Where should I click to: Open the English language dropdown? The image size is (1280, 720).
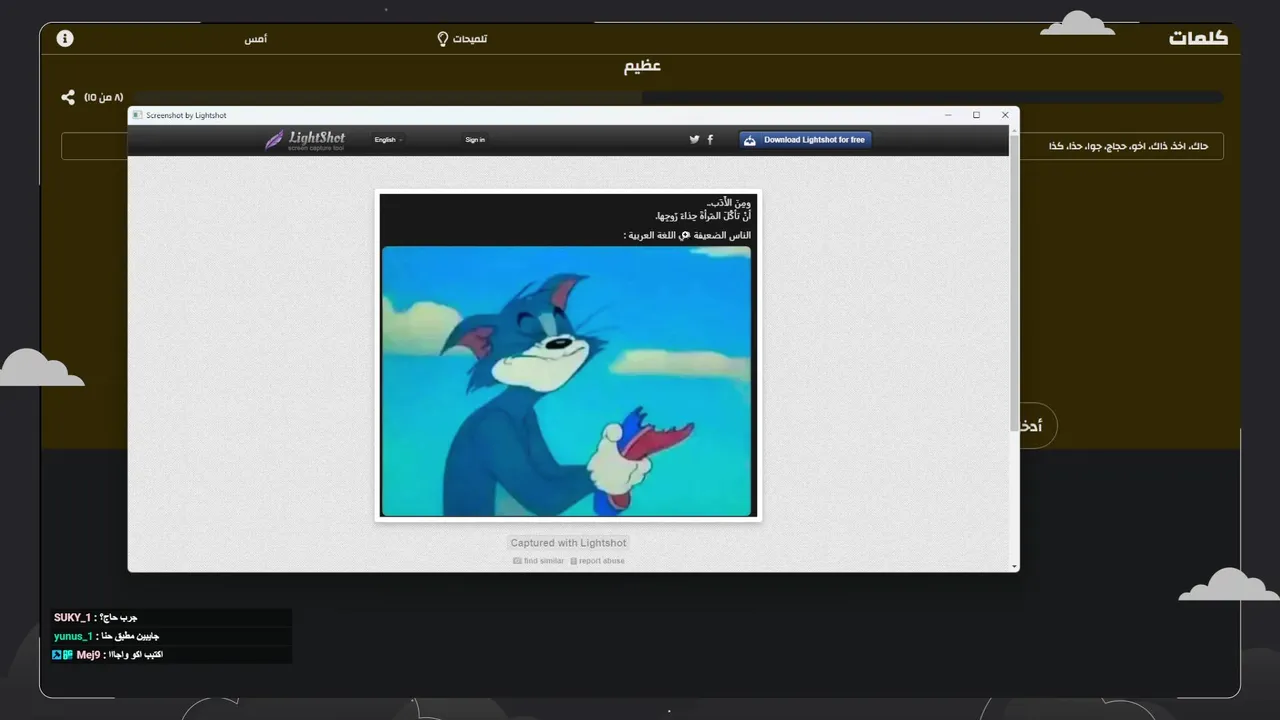click(388, 140)
